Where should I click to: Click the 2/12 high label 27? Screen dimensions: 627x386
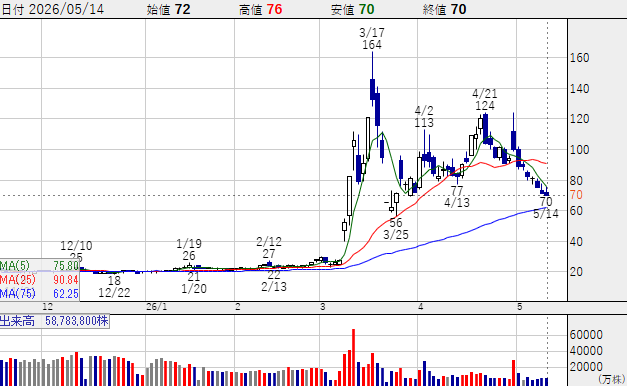pos(269,254)
